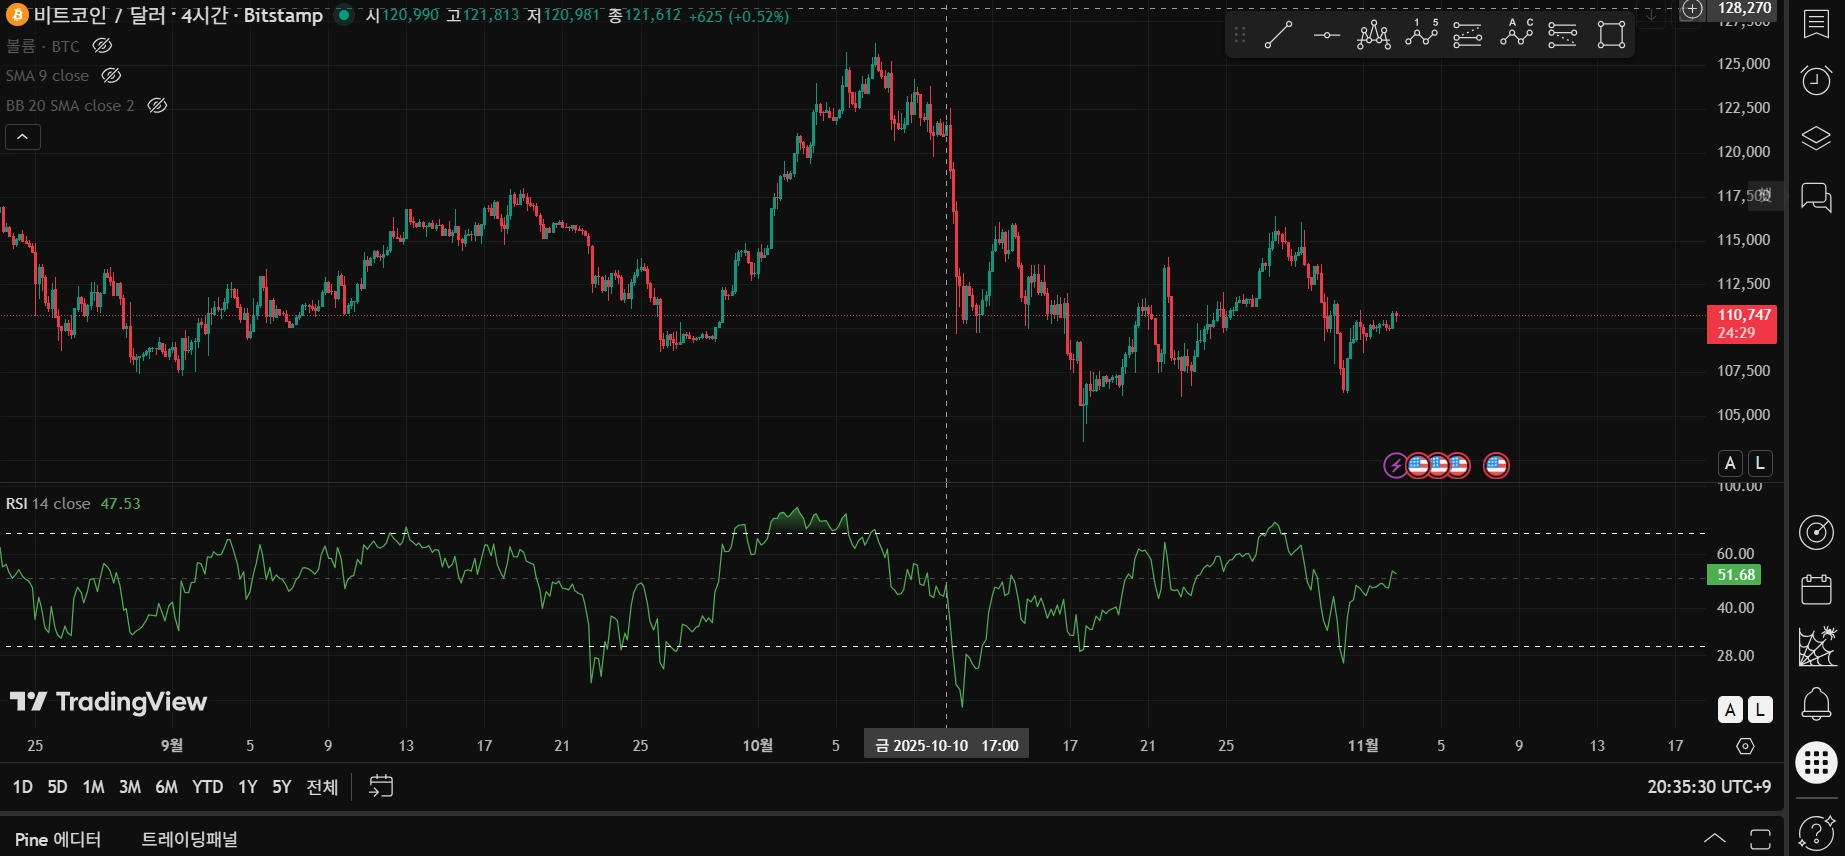Screen dimensions: 1845x856
Task: Open the 트레이딩패널 tab
Action: [190, 839]
